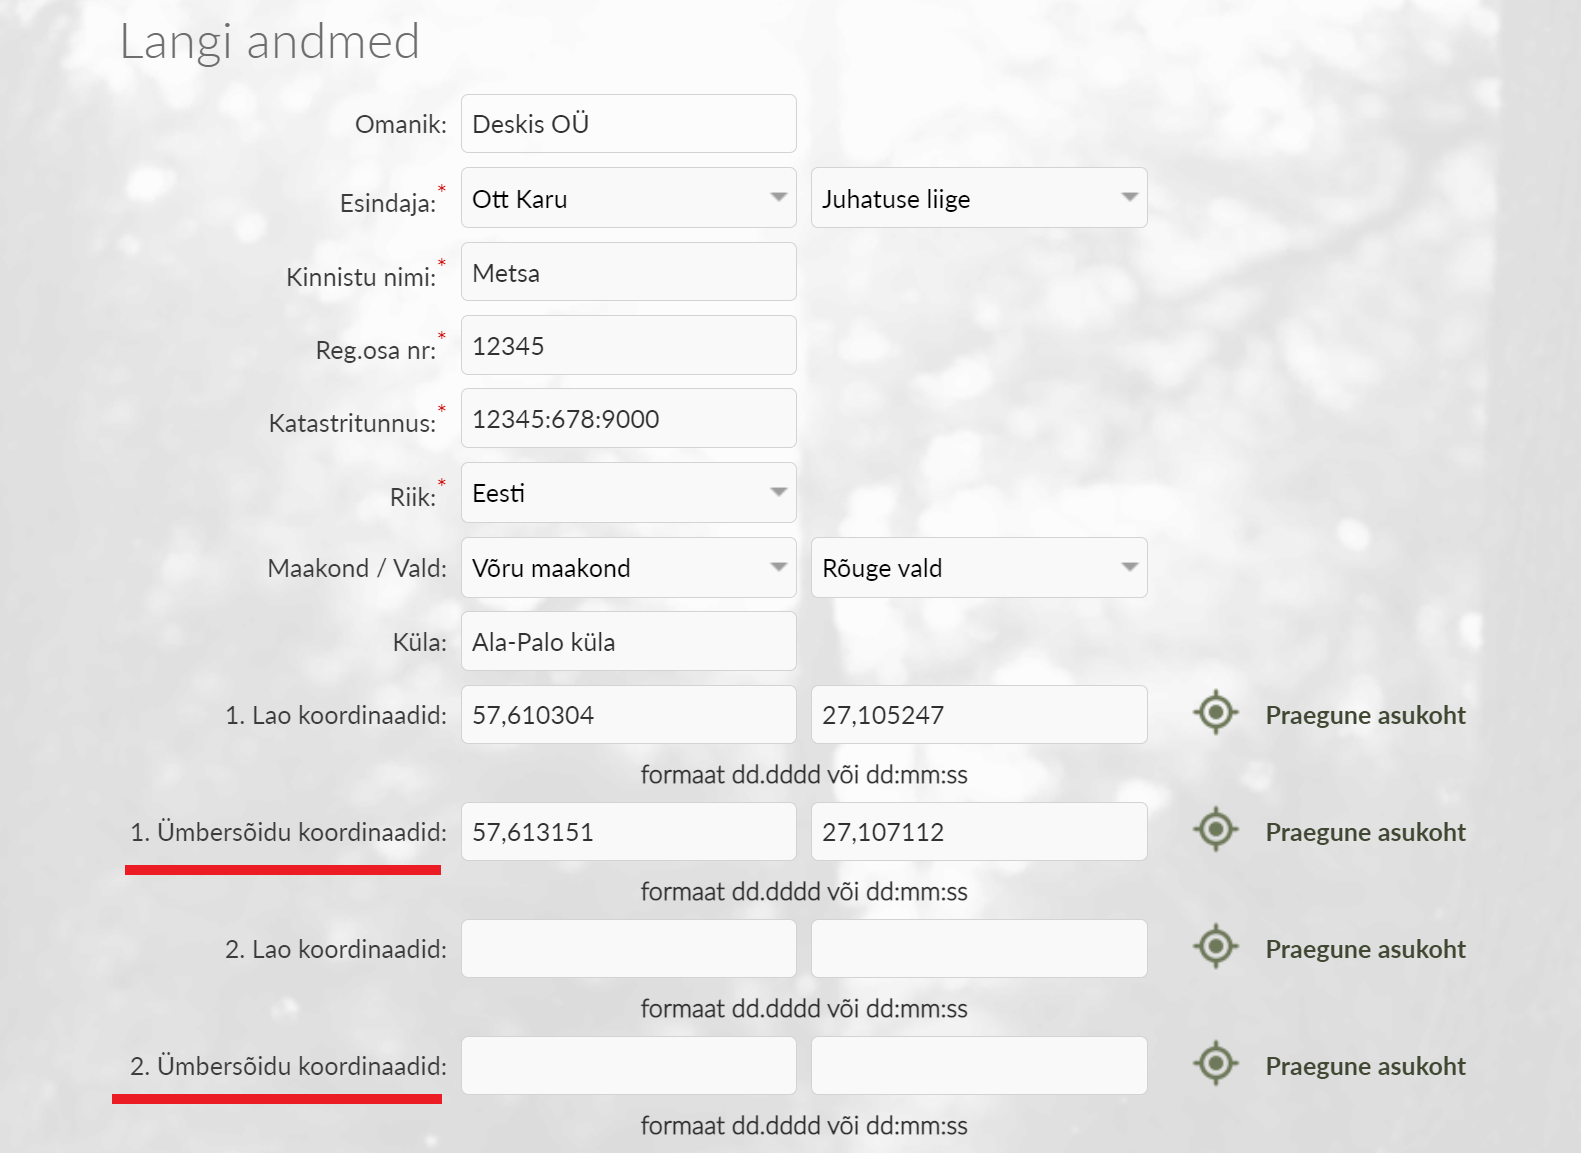Click the format hint below 2. Ümbersõidu koordinaadid
The height and width of the screenshot is (1153, 1581).
click(x=804, y=1125)
